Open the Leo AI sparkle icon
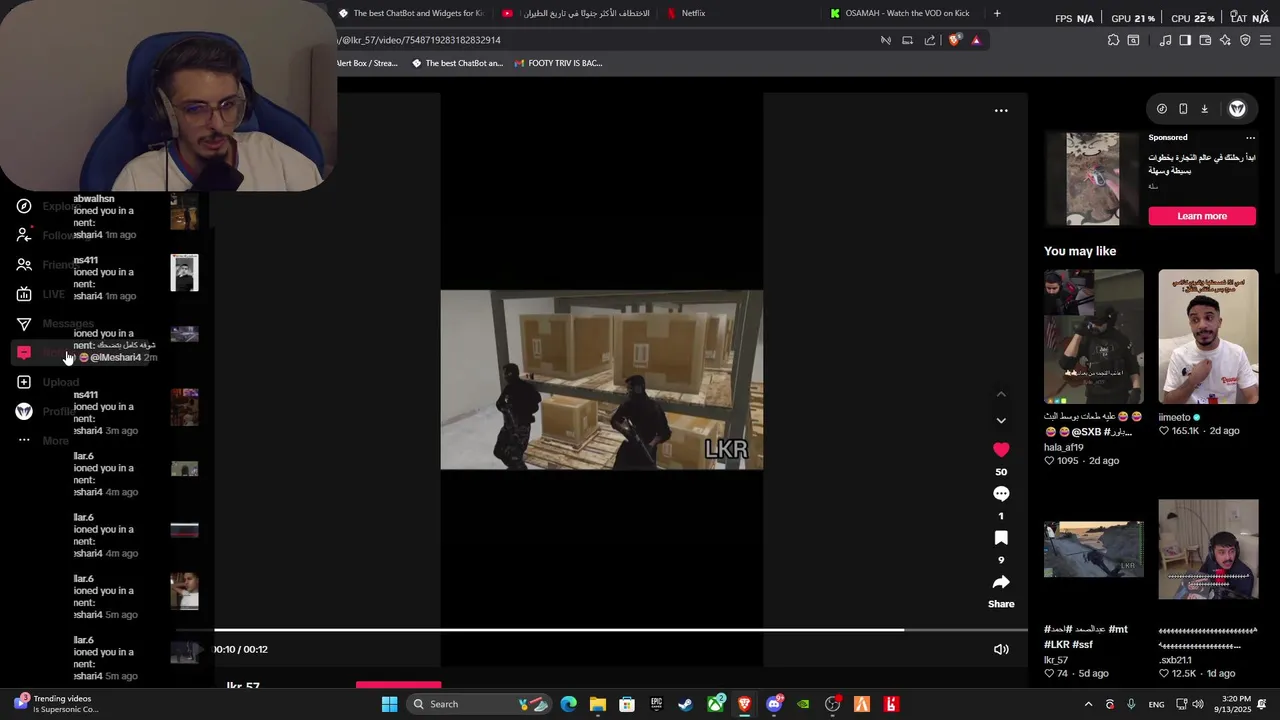Screen dimensions: 1280x720 1225,40
